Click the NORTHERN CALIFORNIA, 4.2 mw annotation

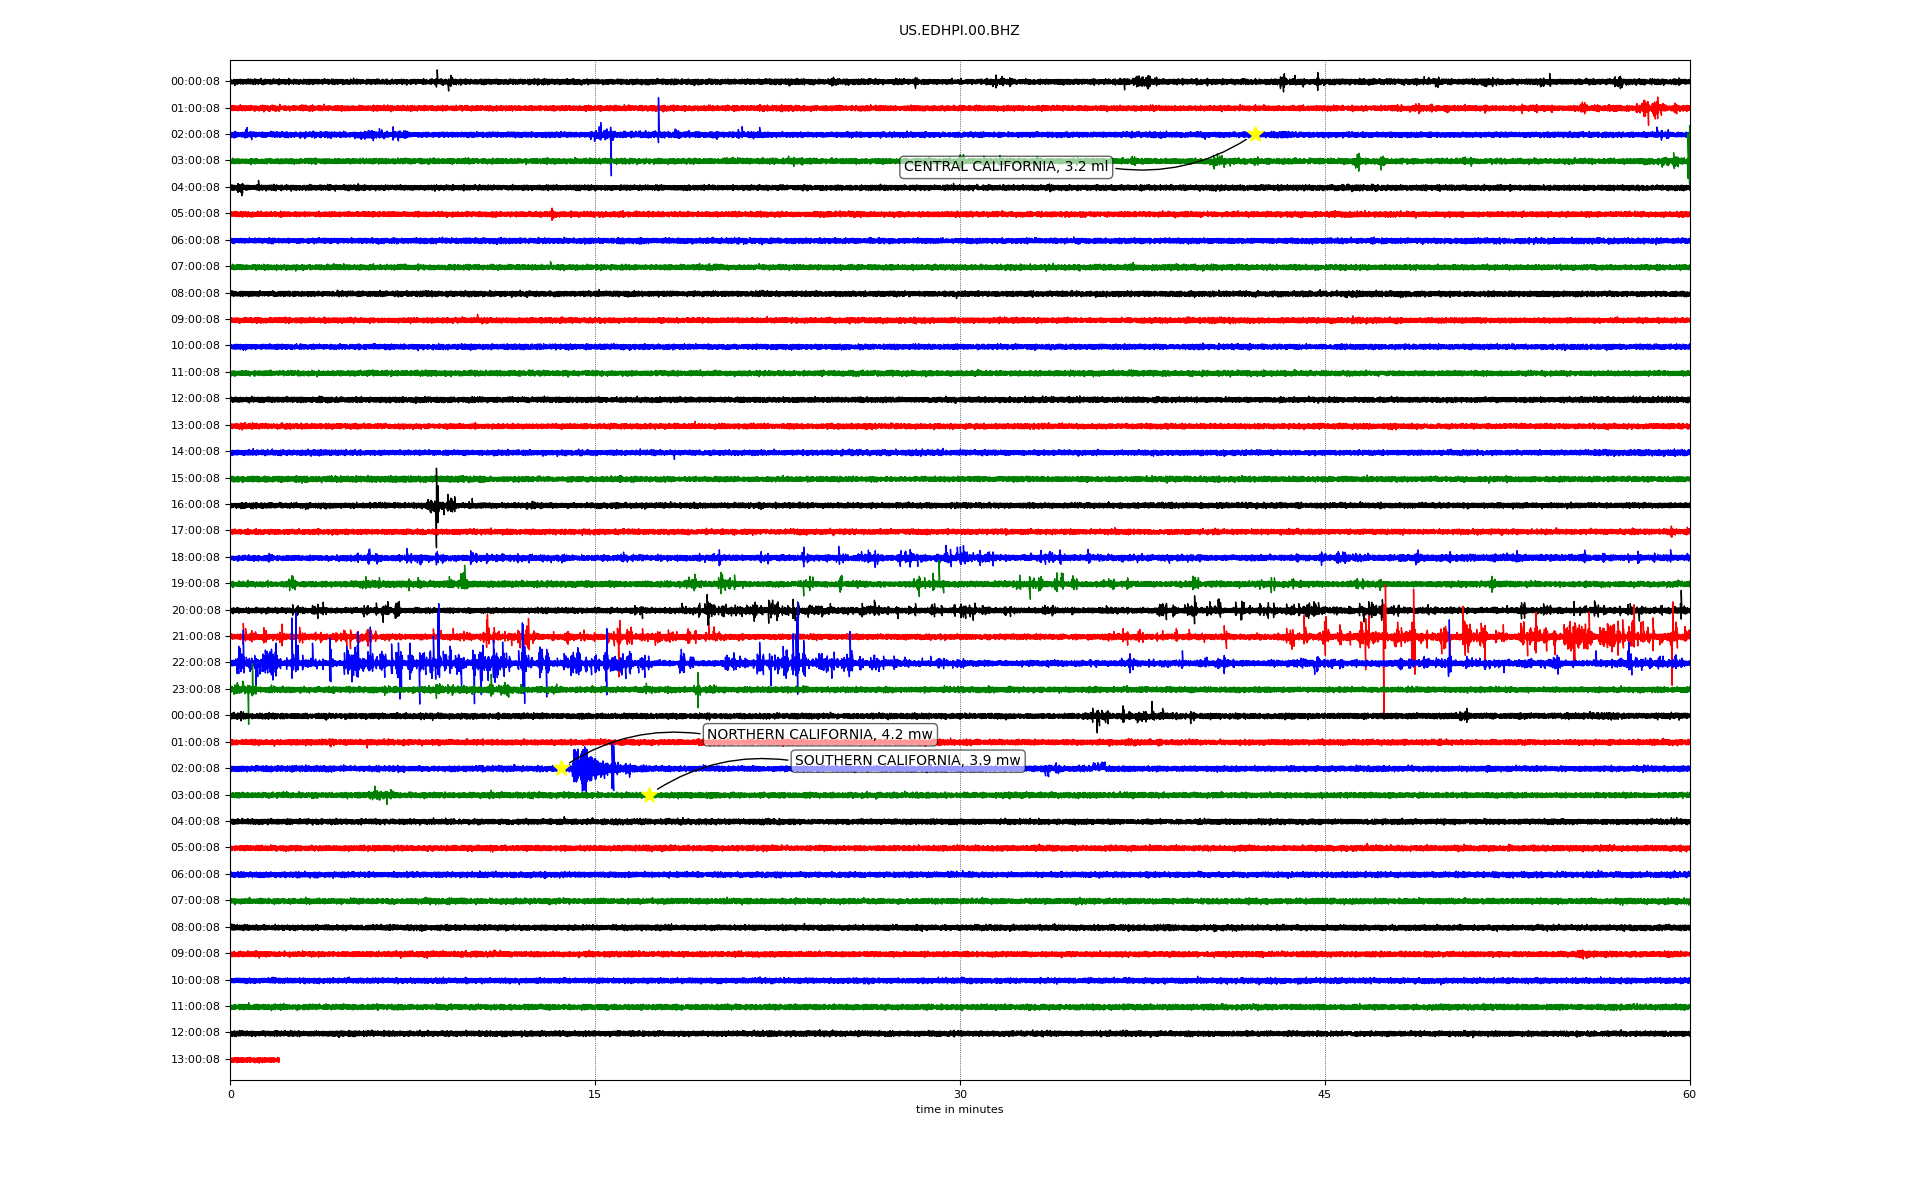[819, 735]
